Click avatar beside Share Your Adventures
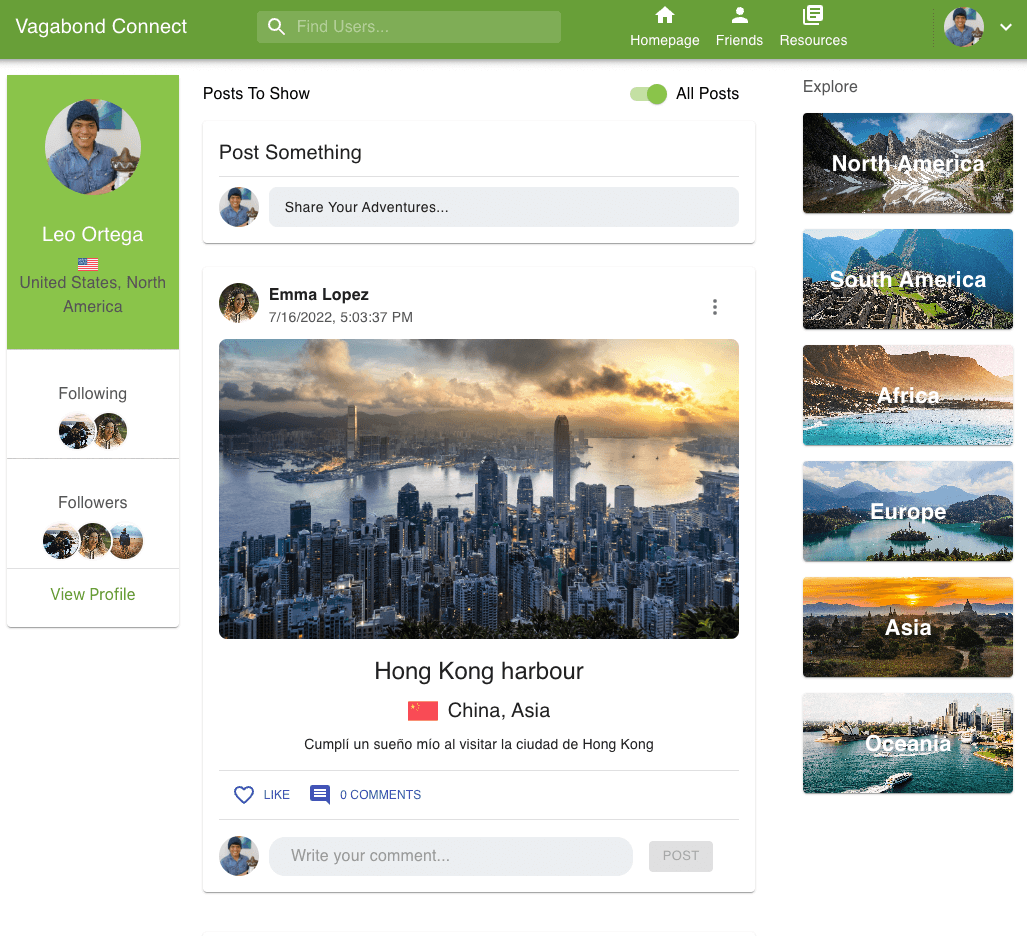This screenshot has height=936, width=1027. pyautogui.click(x=238, y=207)
